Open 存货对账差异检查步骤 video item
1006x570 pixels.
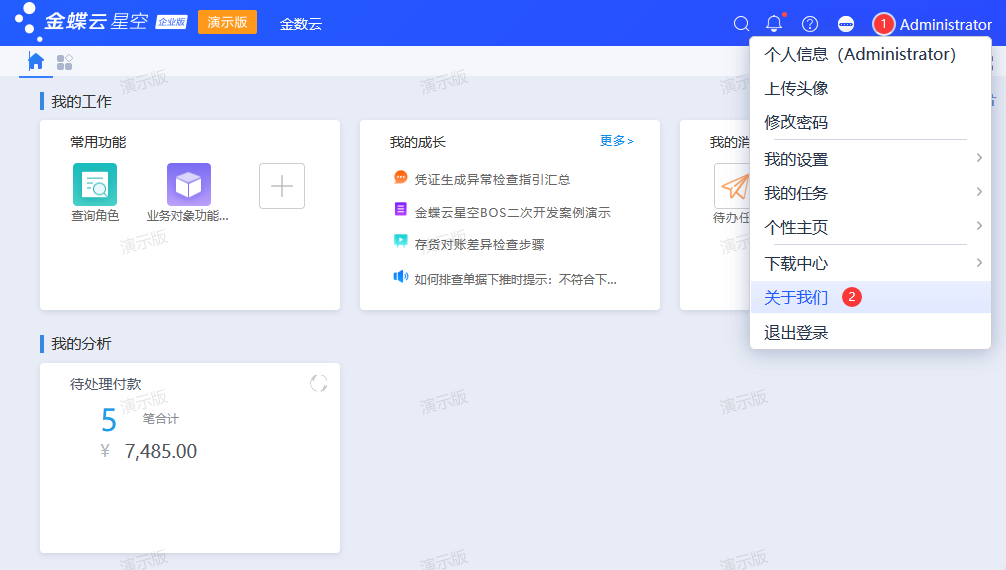(479, 245)
